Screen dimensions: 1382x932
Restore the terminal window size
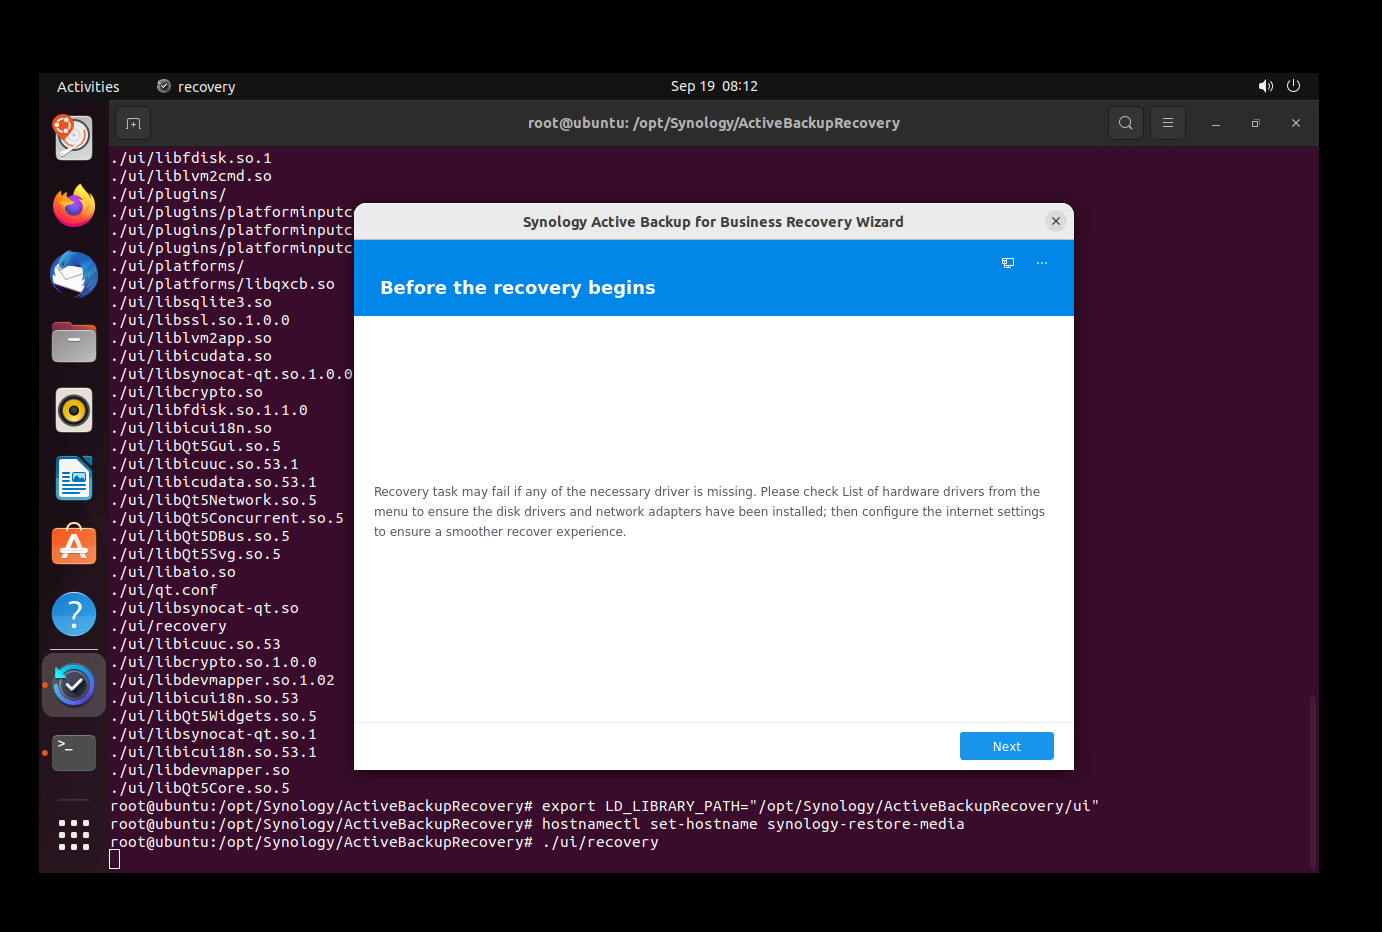point(1256,123)
